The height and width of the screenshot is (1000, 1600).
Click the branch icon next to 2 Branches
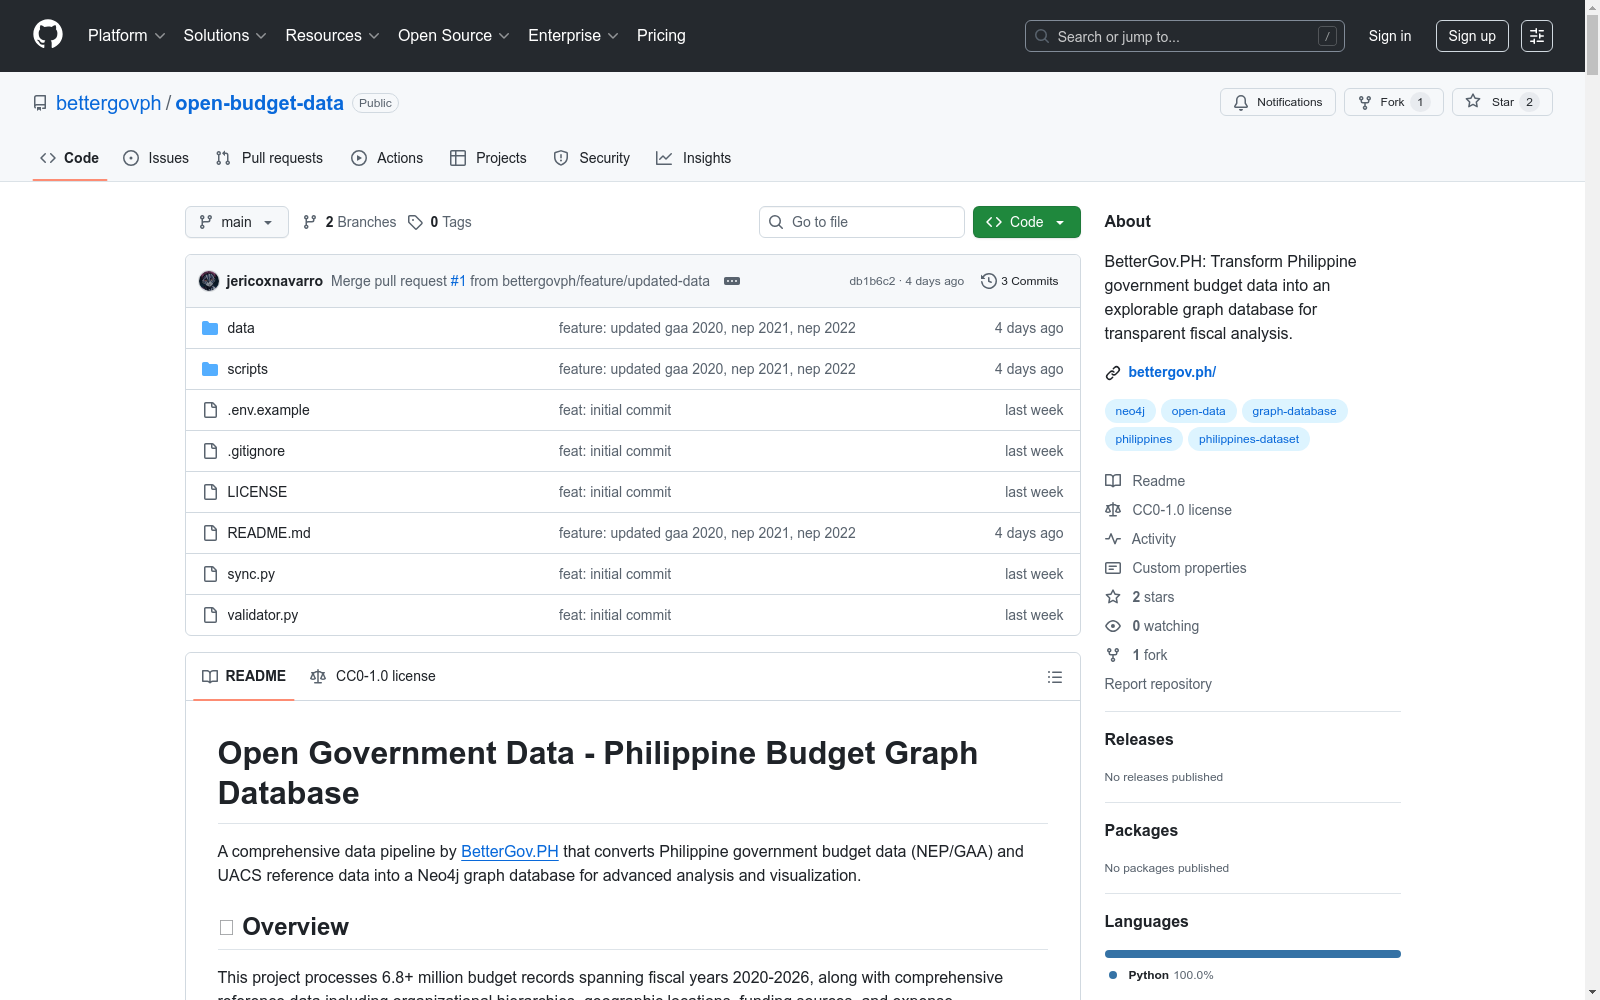310,222
